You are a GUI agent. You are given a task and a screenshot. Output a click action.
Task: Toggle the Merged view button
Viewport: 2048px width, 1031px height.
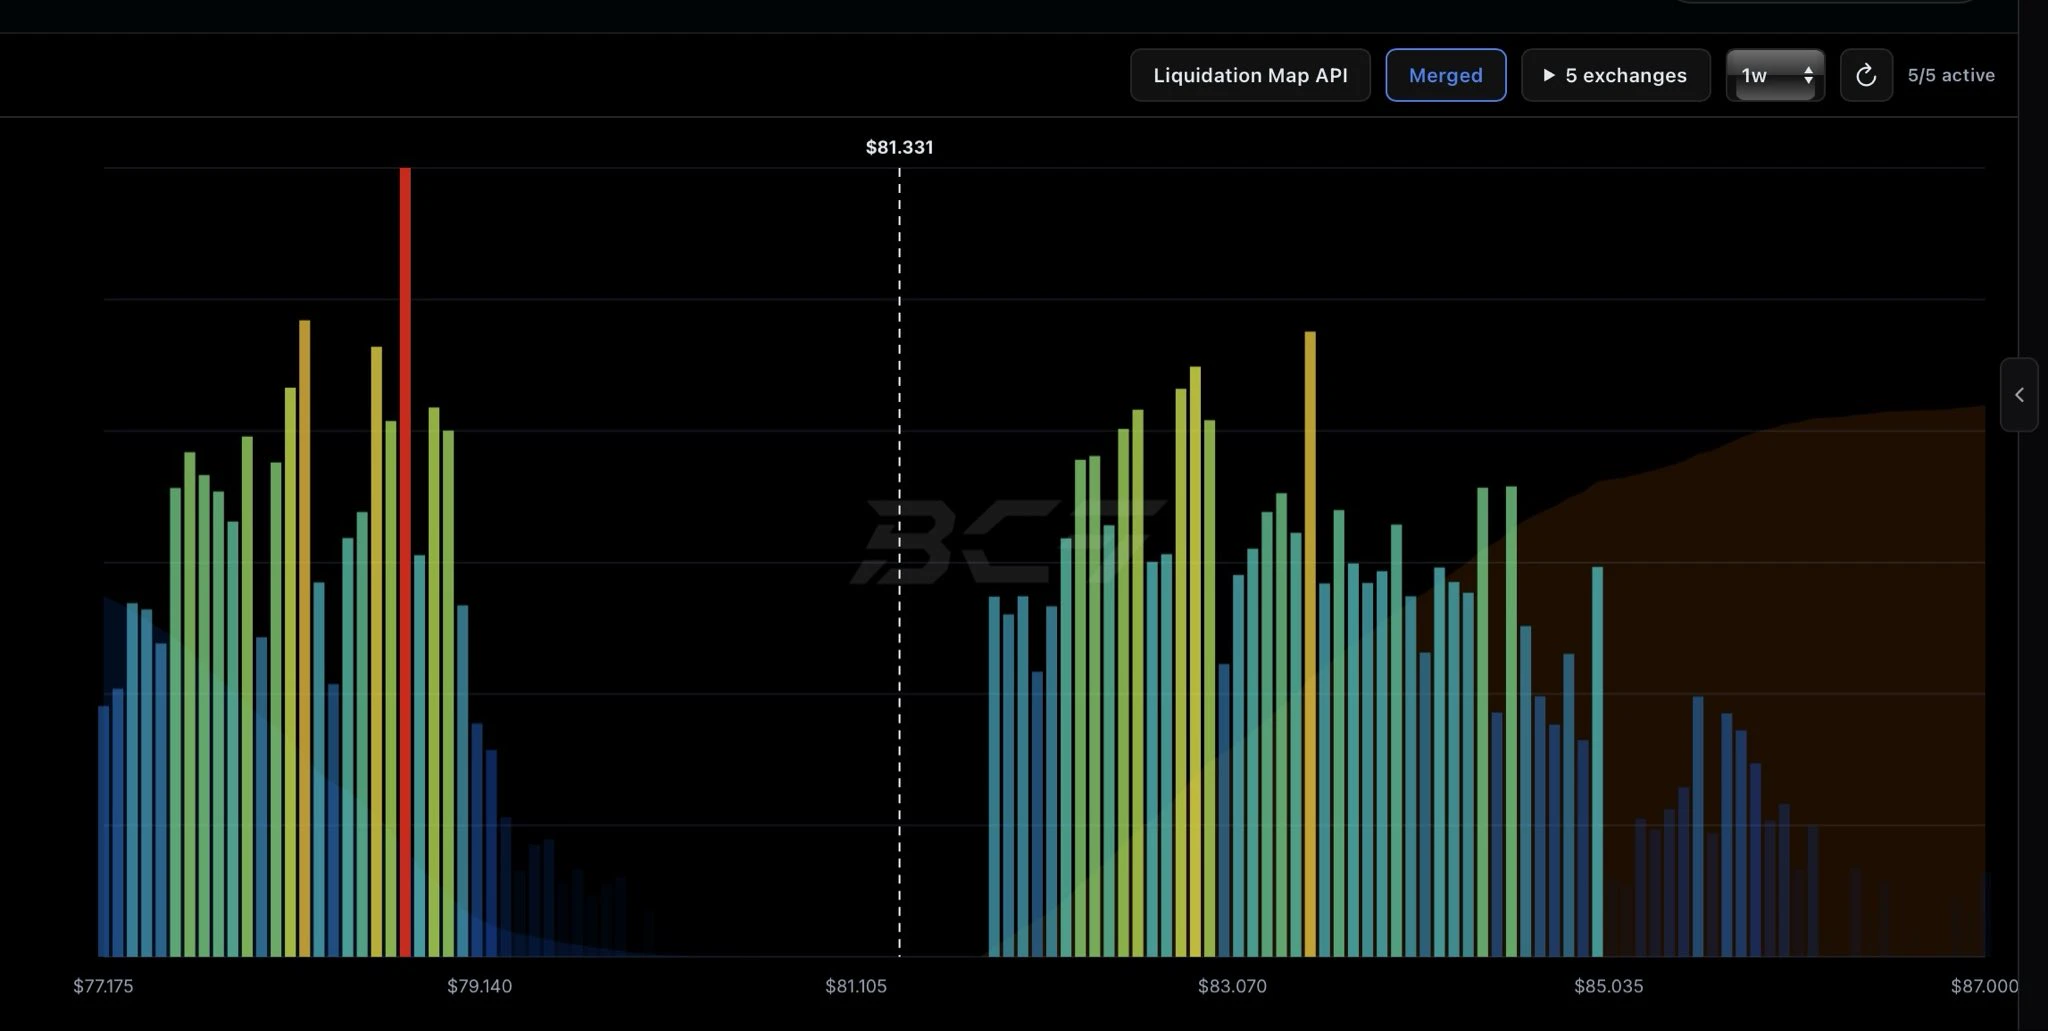pyautogui.click(x=1446, y=75)
